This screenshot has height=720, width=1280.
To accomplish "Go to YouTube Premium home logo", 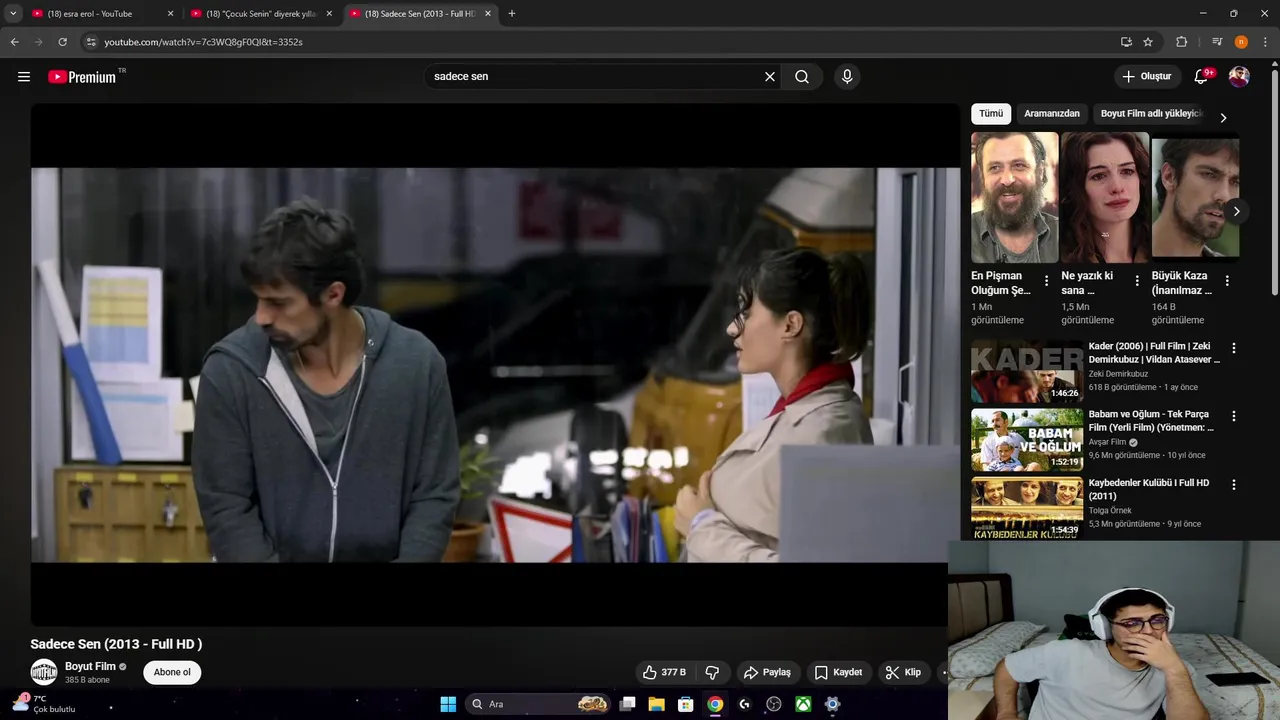I will (82, 77).
